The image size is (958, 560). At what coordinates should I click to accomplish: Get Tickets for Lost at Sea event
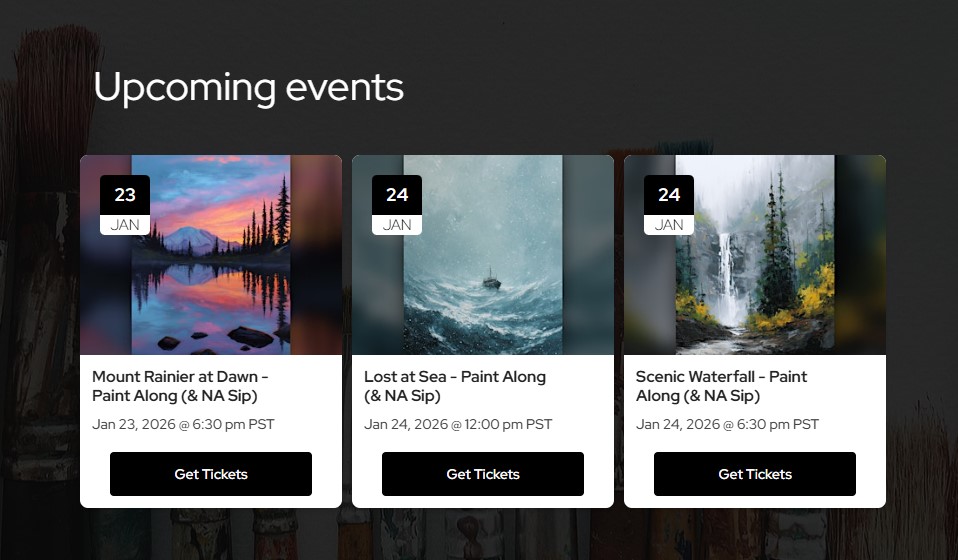tap(483, 474)
